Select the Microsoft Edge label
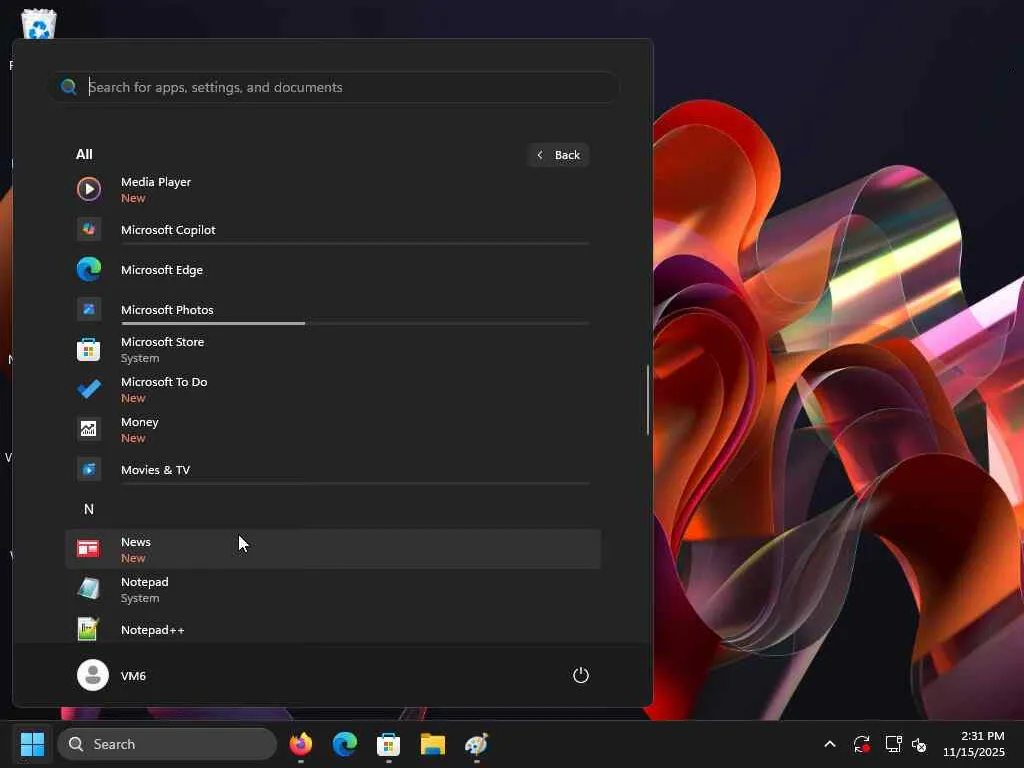The width and height of the screenshot is (1024, 768). point(162,270)
